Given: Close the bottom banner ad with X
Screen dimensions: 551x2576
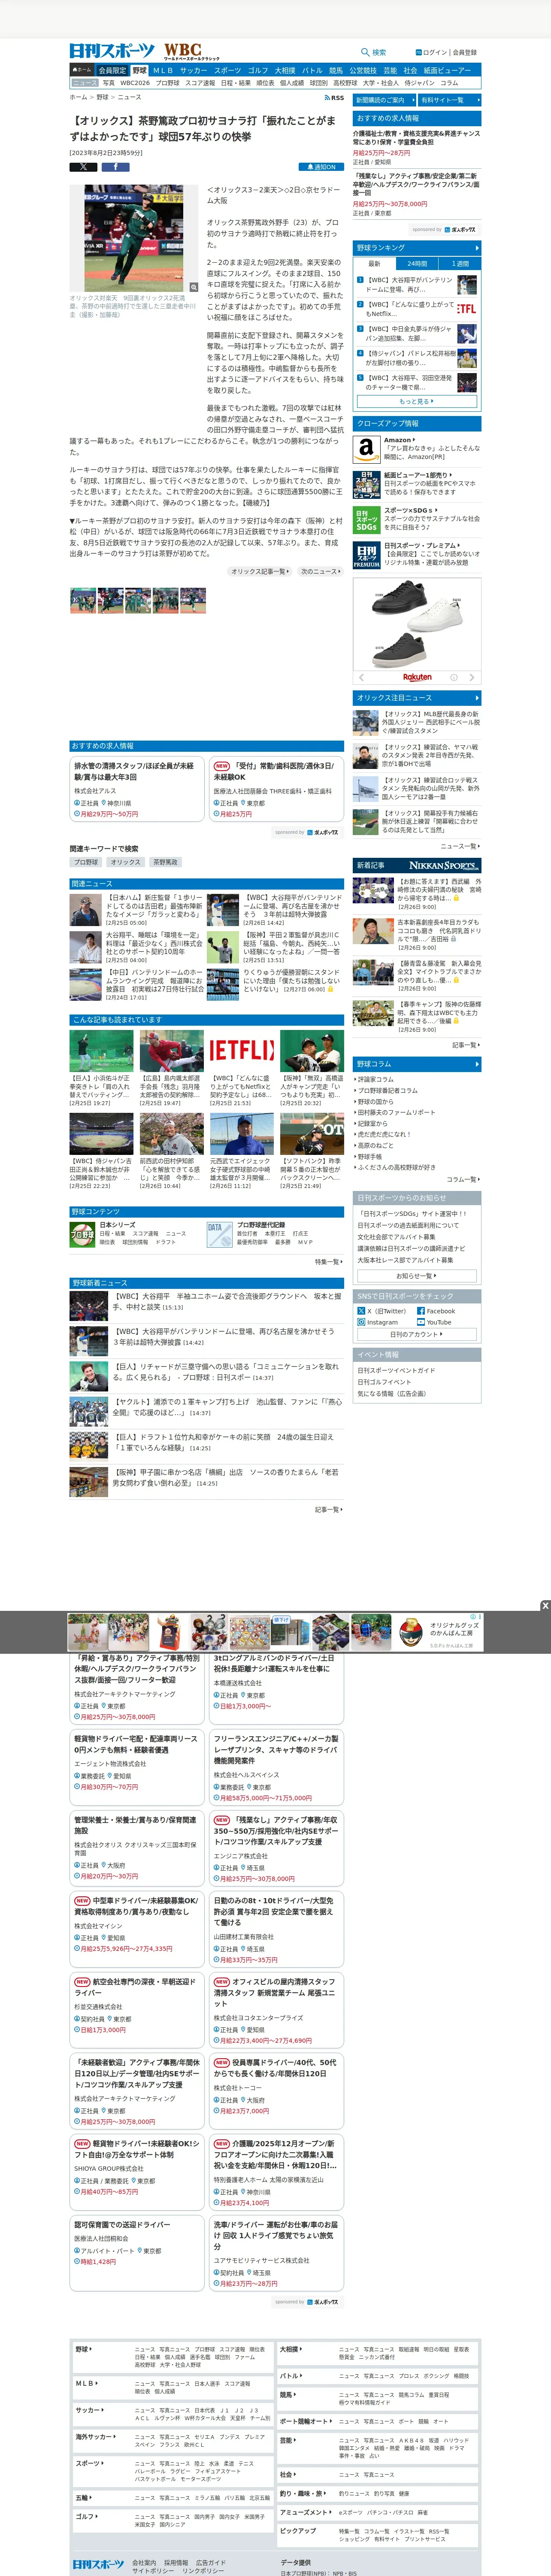Looking at the screenshot, I should pos(545,1606).
